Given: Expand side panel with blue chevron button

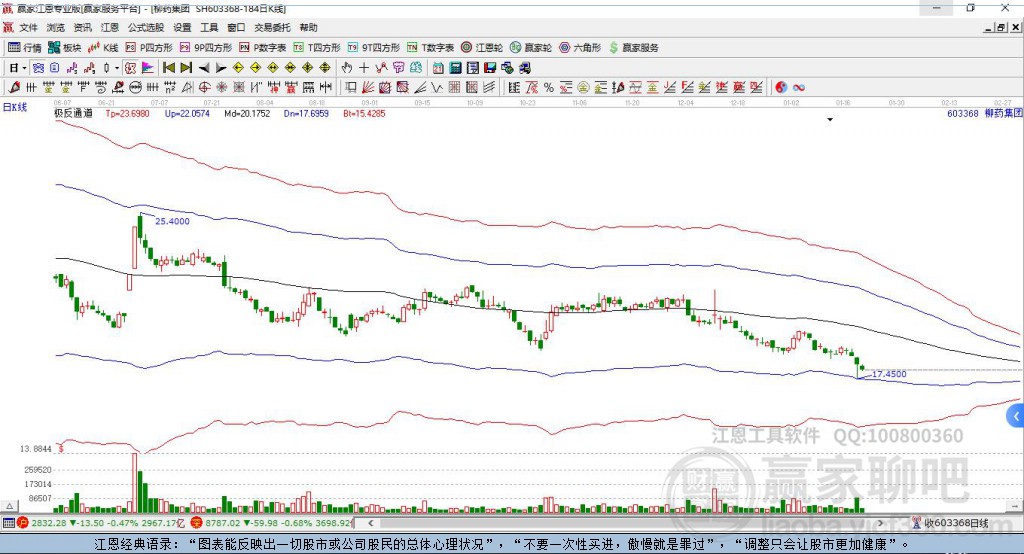Looking at the screenshot, I should [1016, 416].
